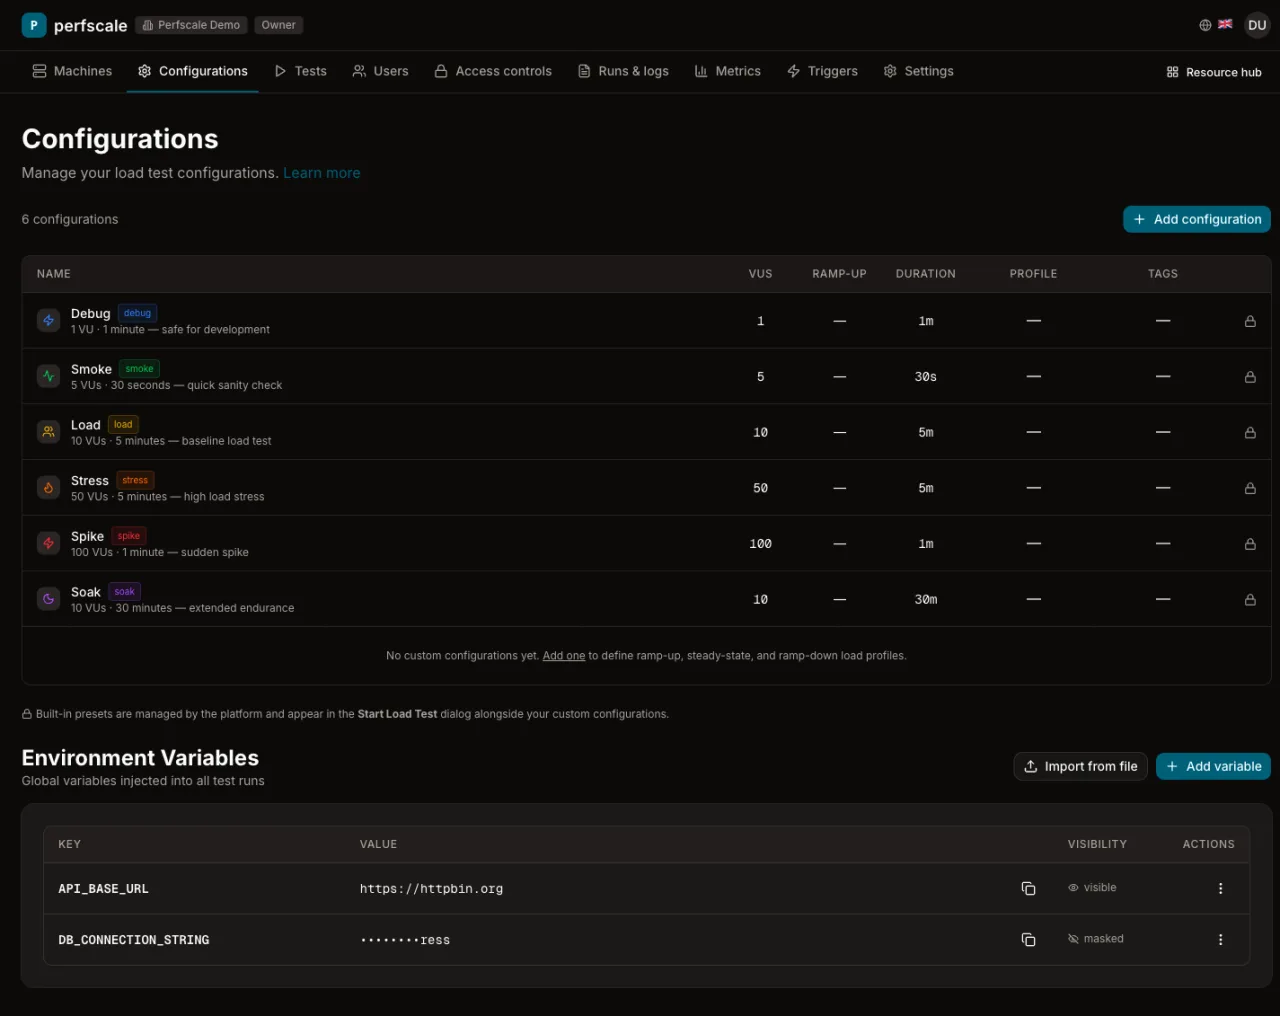This screenshot has width=1280, height=1016.
Task: Click the Add one link
Action: pos(564,656)
